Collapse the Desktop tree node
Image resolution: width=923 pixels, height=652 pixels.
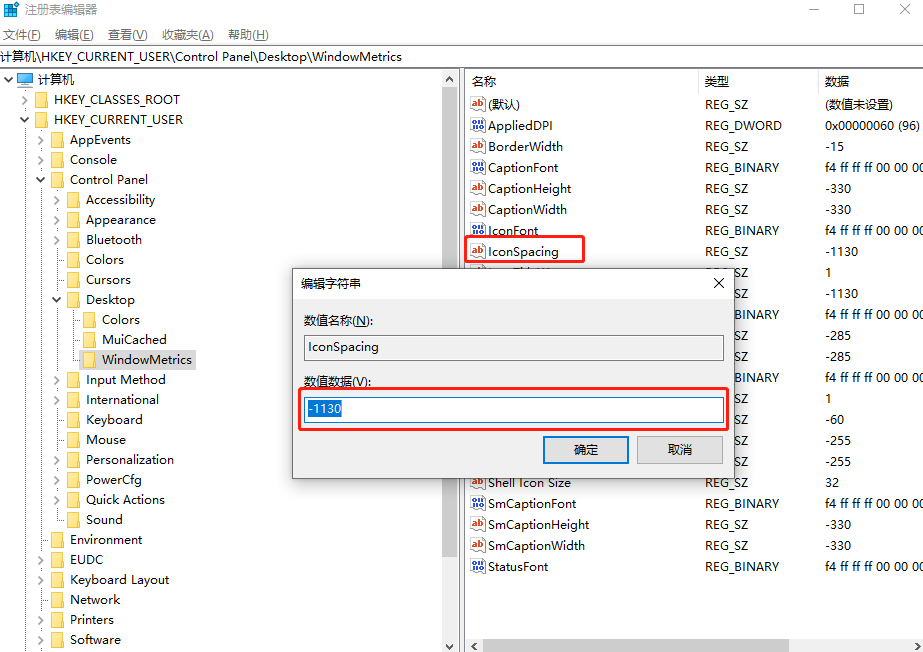pyautogui.click(x=57, y=300)
